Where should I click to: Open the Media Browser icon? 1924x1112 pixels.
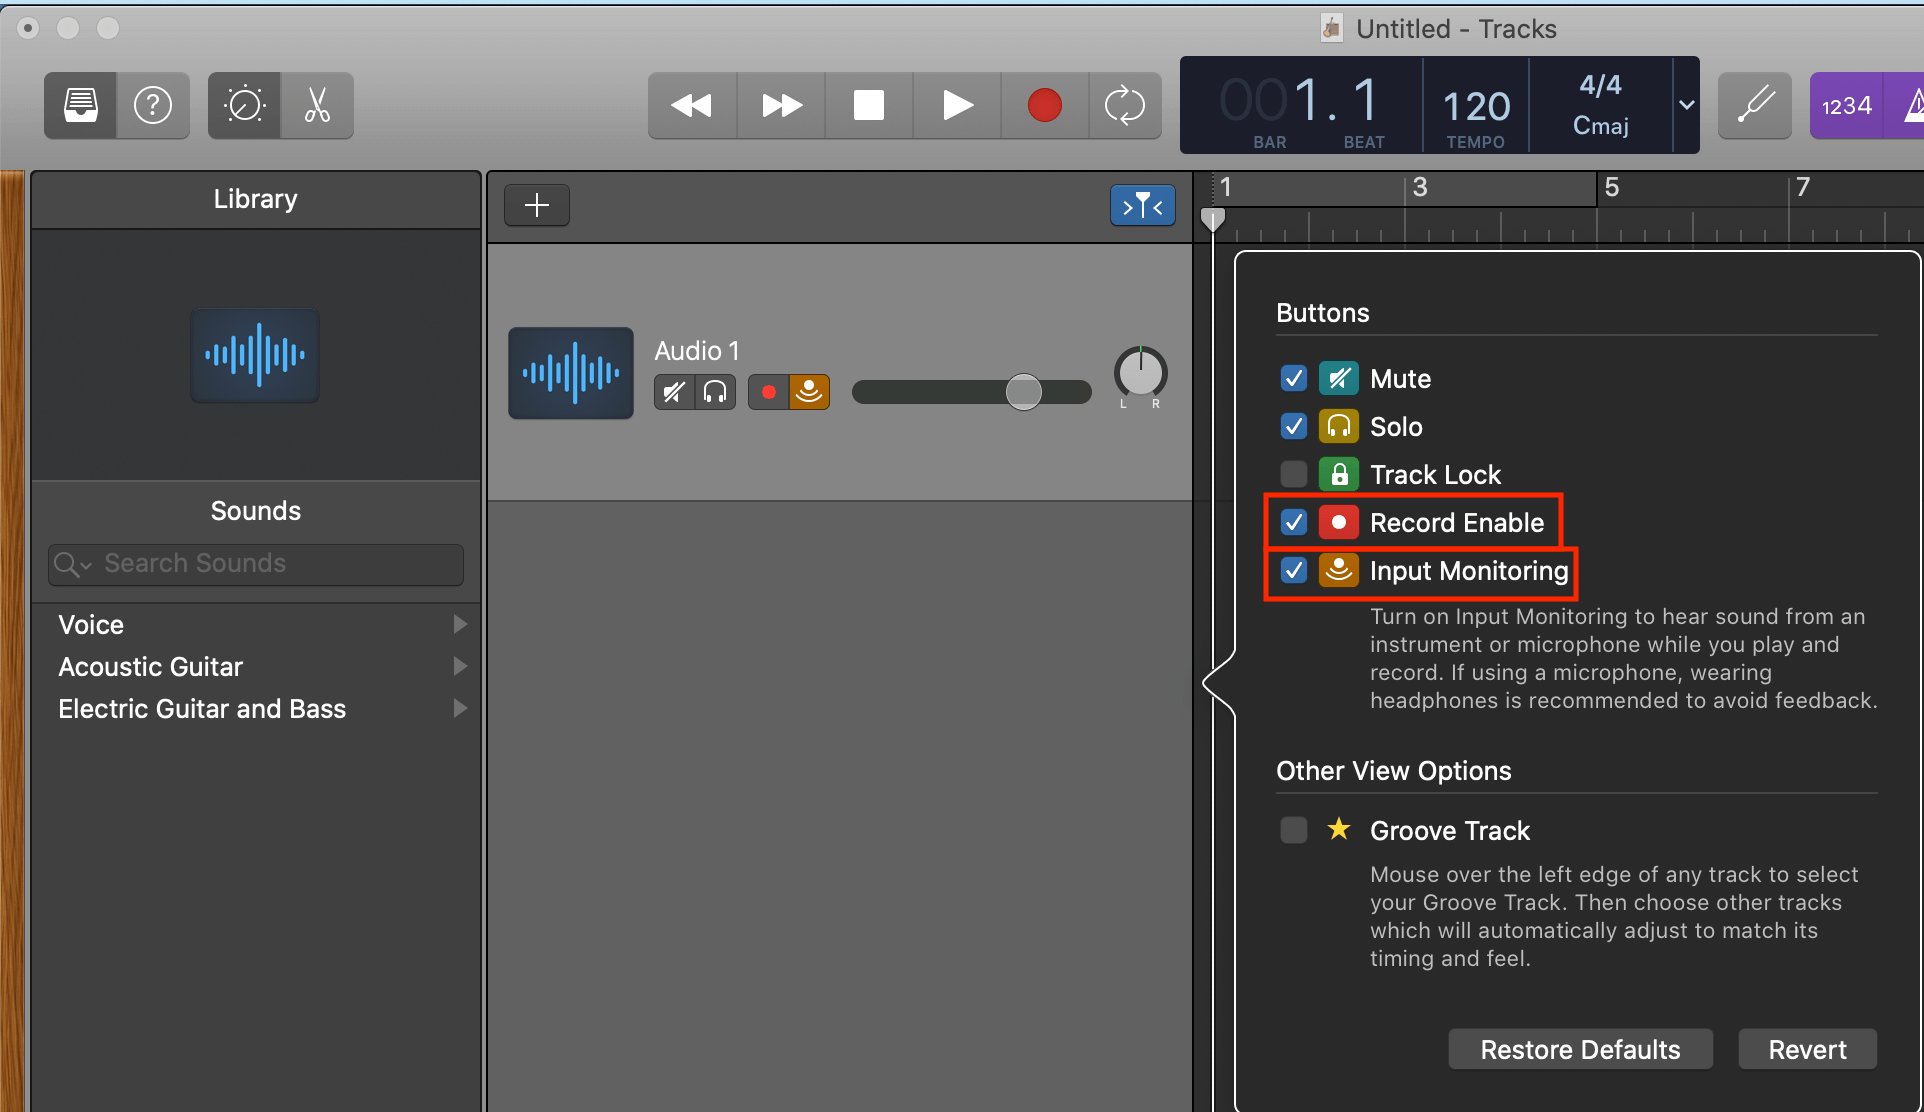[x=79, y=105]
